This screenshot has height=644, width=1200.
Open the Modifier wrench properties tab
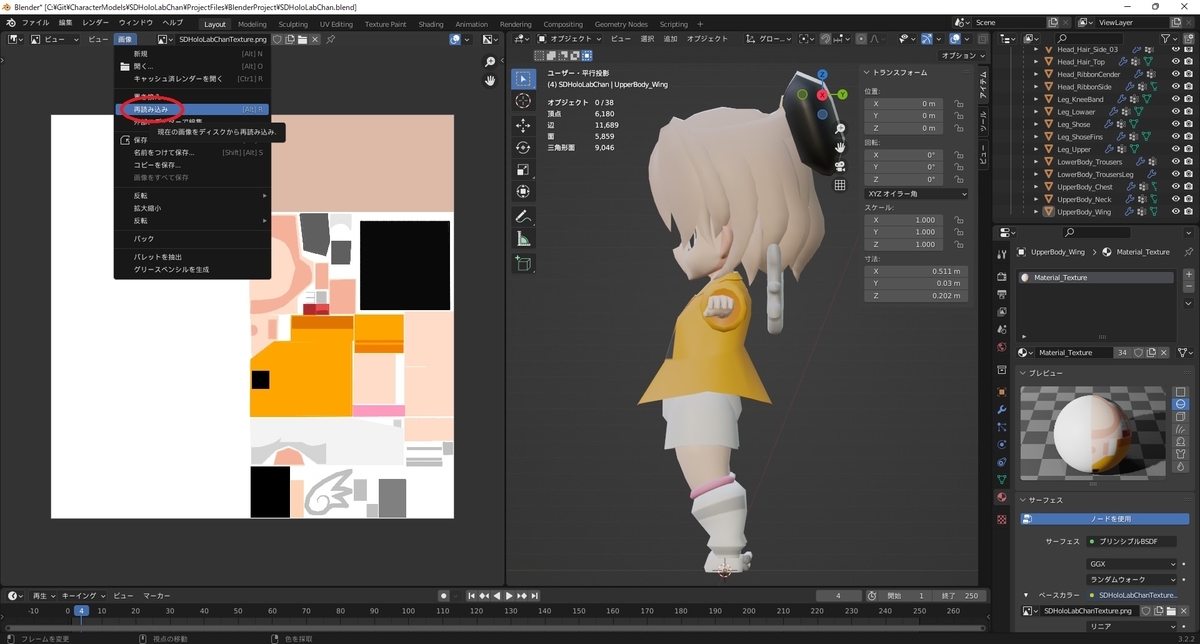(1003, 410)
